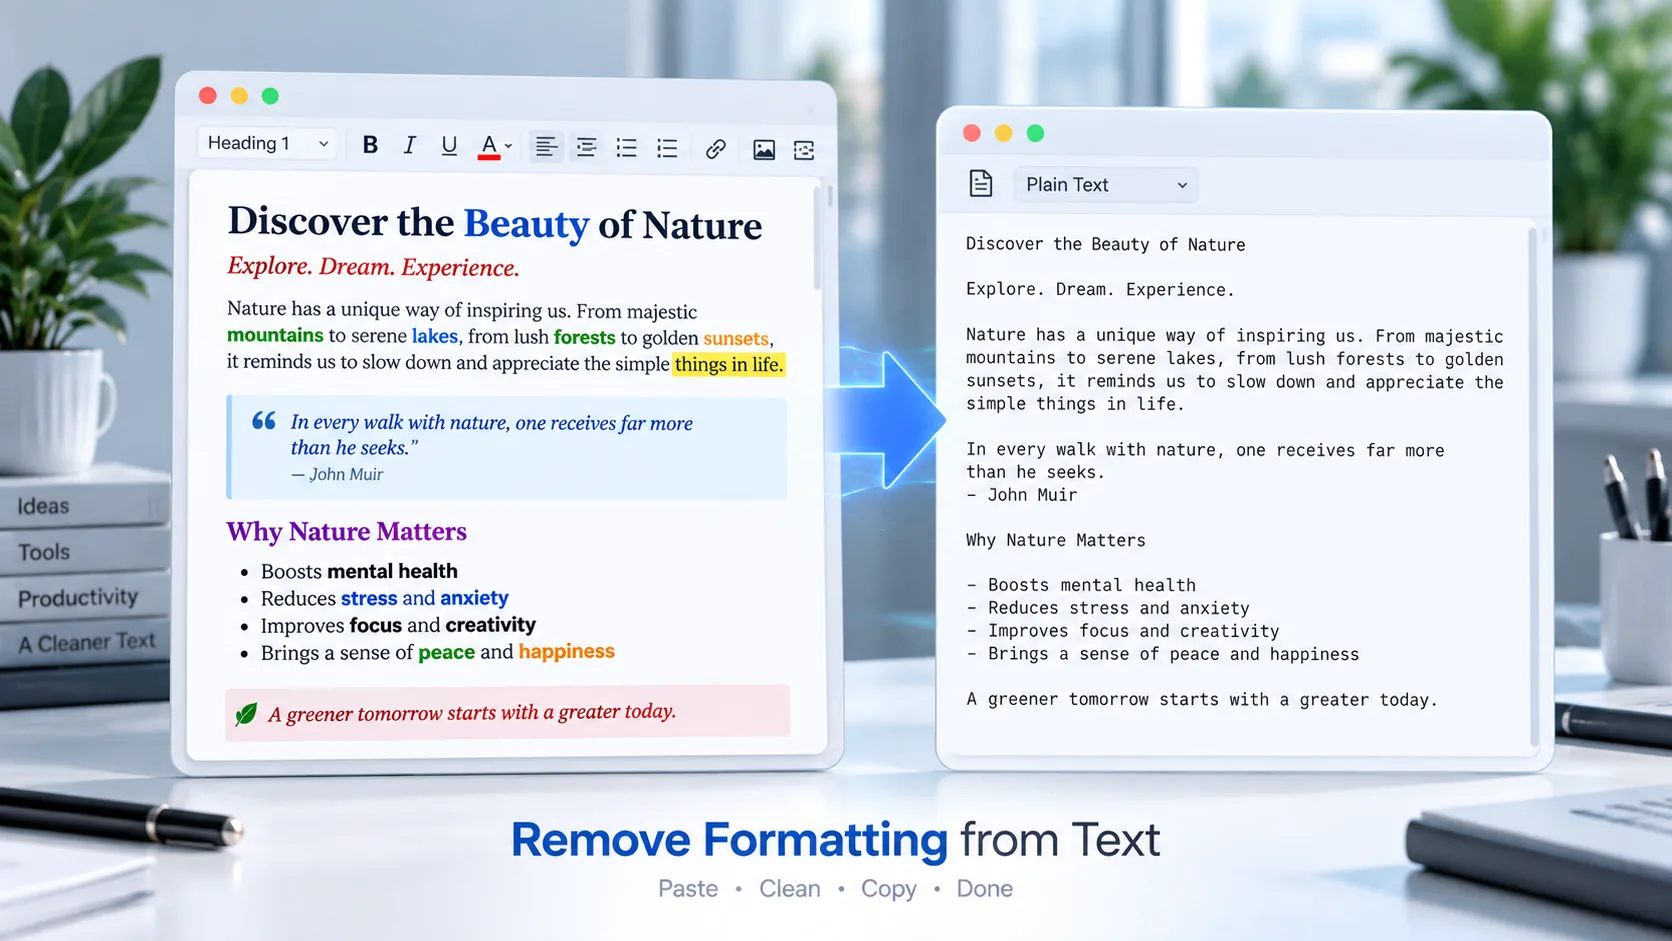Click the "— John Muir" attribution in the formatted quote
Viewport: 1672px width, 941px height.
click(x=337, y=474)
